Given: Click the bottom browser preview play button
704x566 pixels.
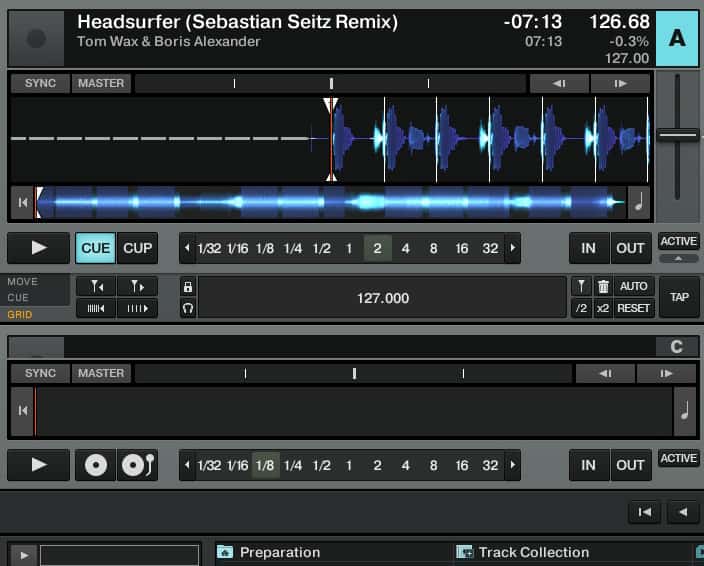Looking at the screenshot, I should [24, 555].
